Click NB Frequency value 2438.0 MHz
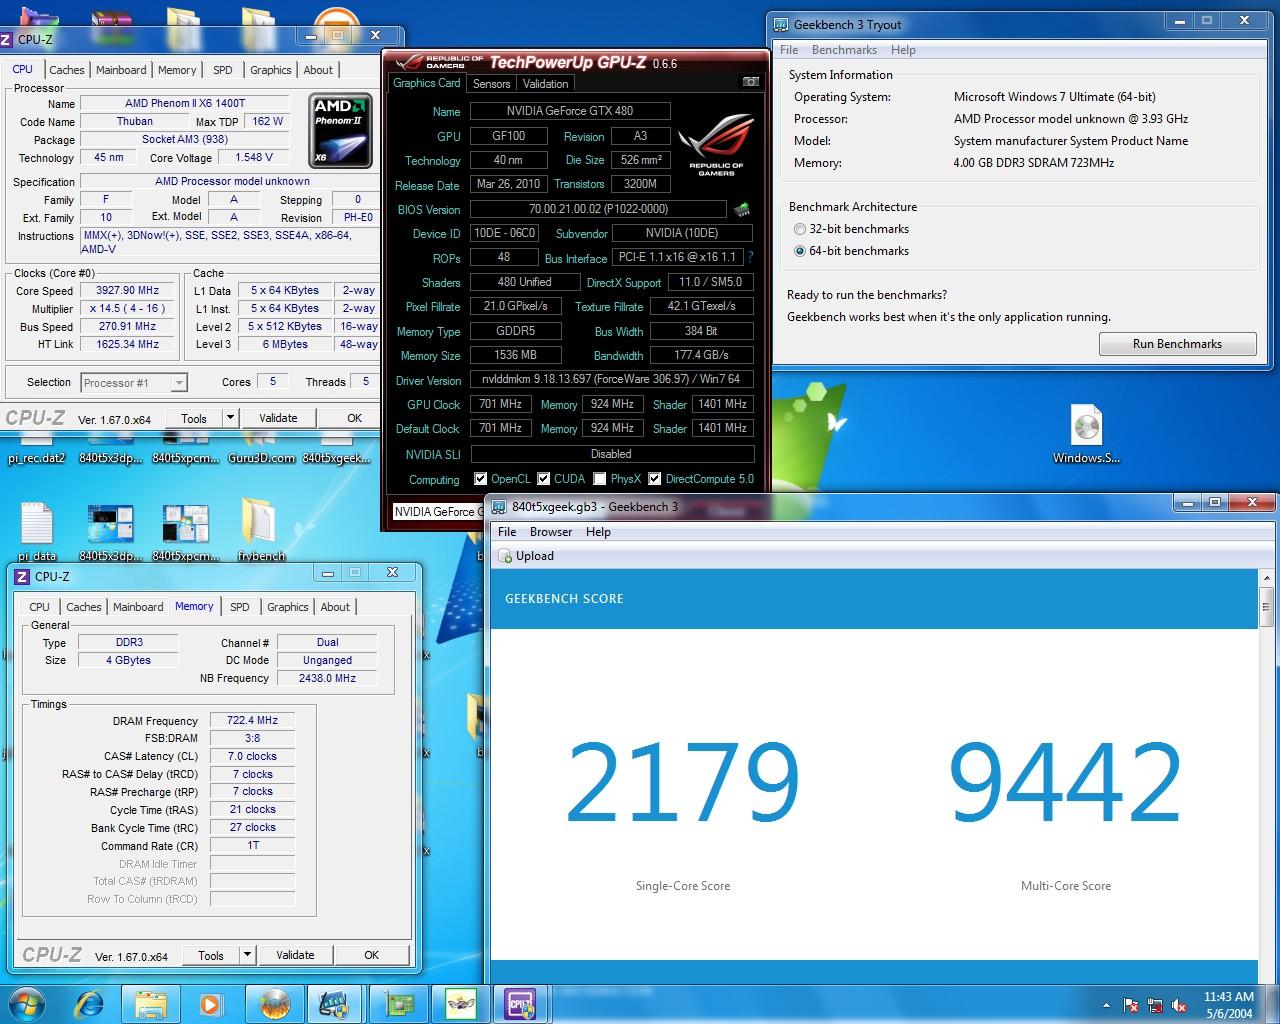The width and height of the screenshot is (1280, 1024). (327, 678)
